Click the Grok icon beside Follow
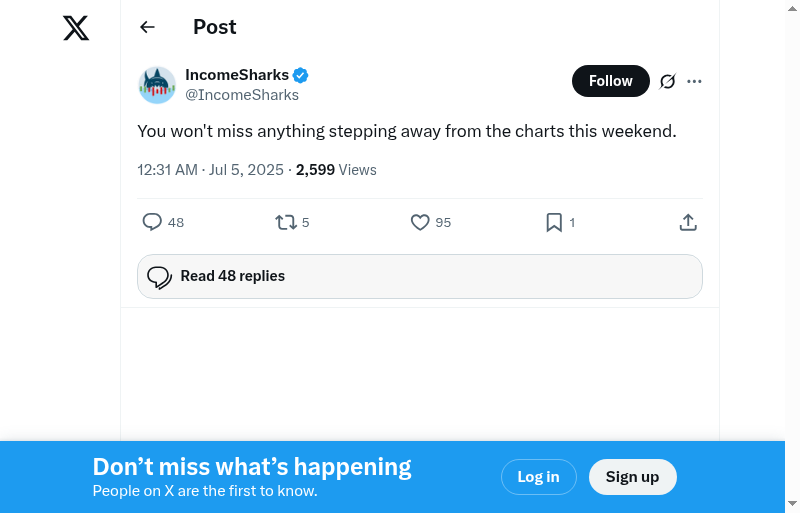 click(668, 81)
